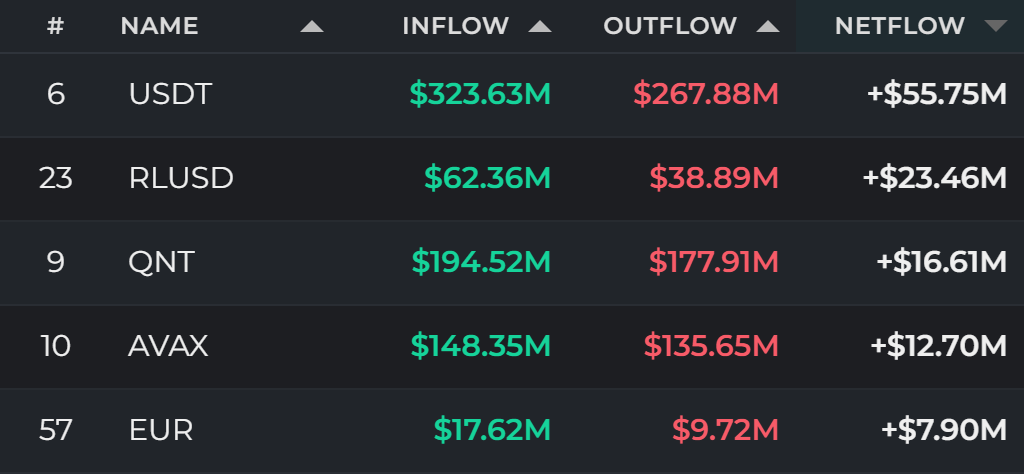Open the RLUSD token row
Viewport: 1024px width, 474px height.
pyautogui.click(x=512, y=178)
